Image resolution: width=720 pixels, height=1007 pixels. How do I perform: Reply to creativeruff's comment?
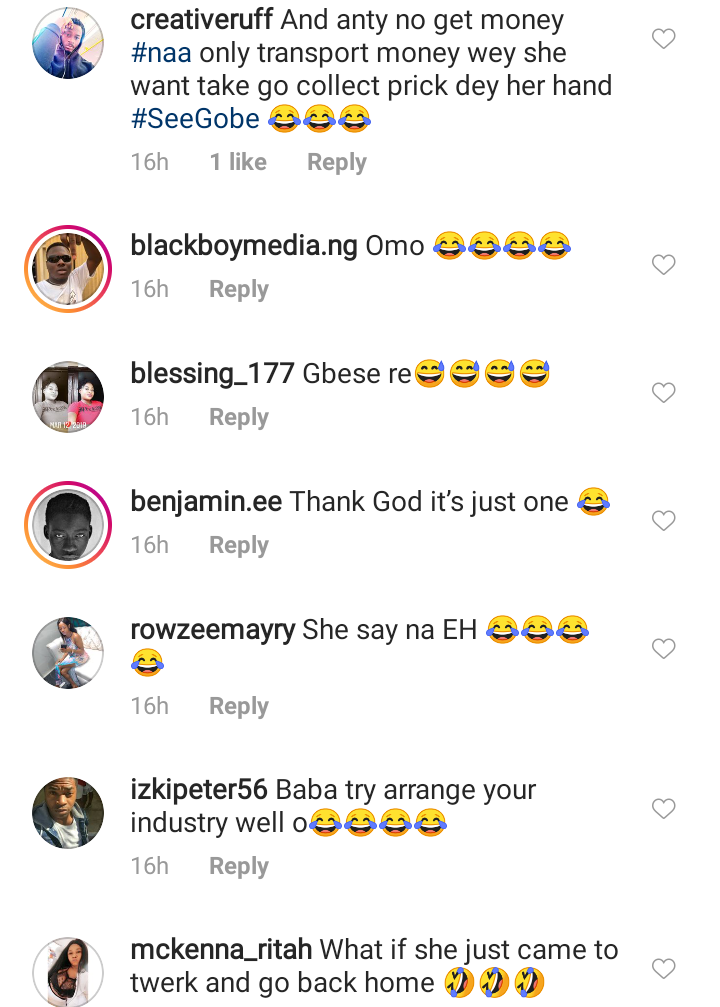pyautogui.click(x=336, y=162)
